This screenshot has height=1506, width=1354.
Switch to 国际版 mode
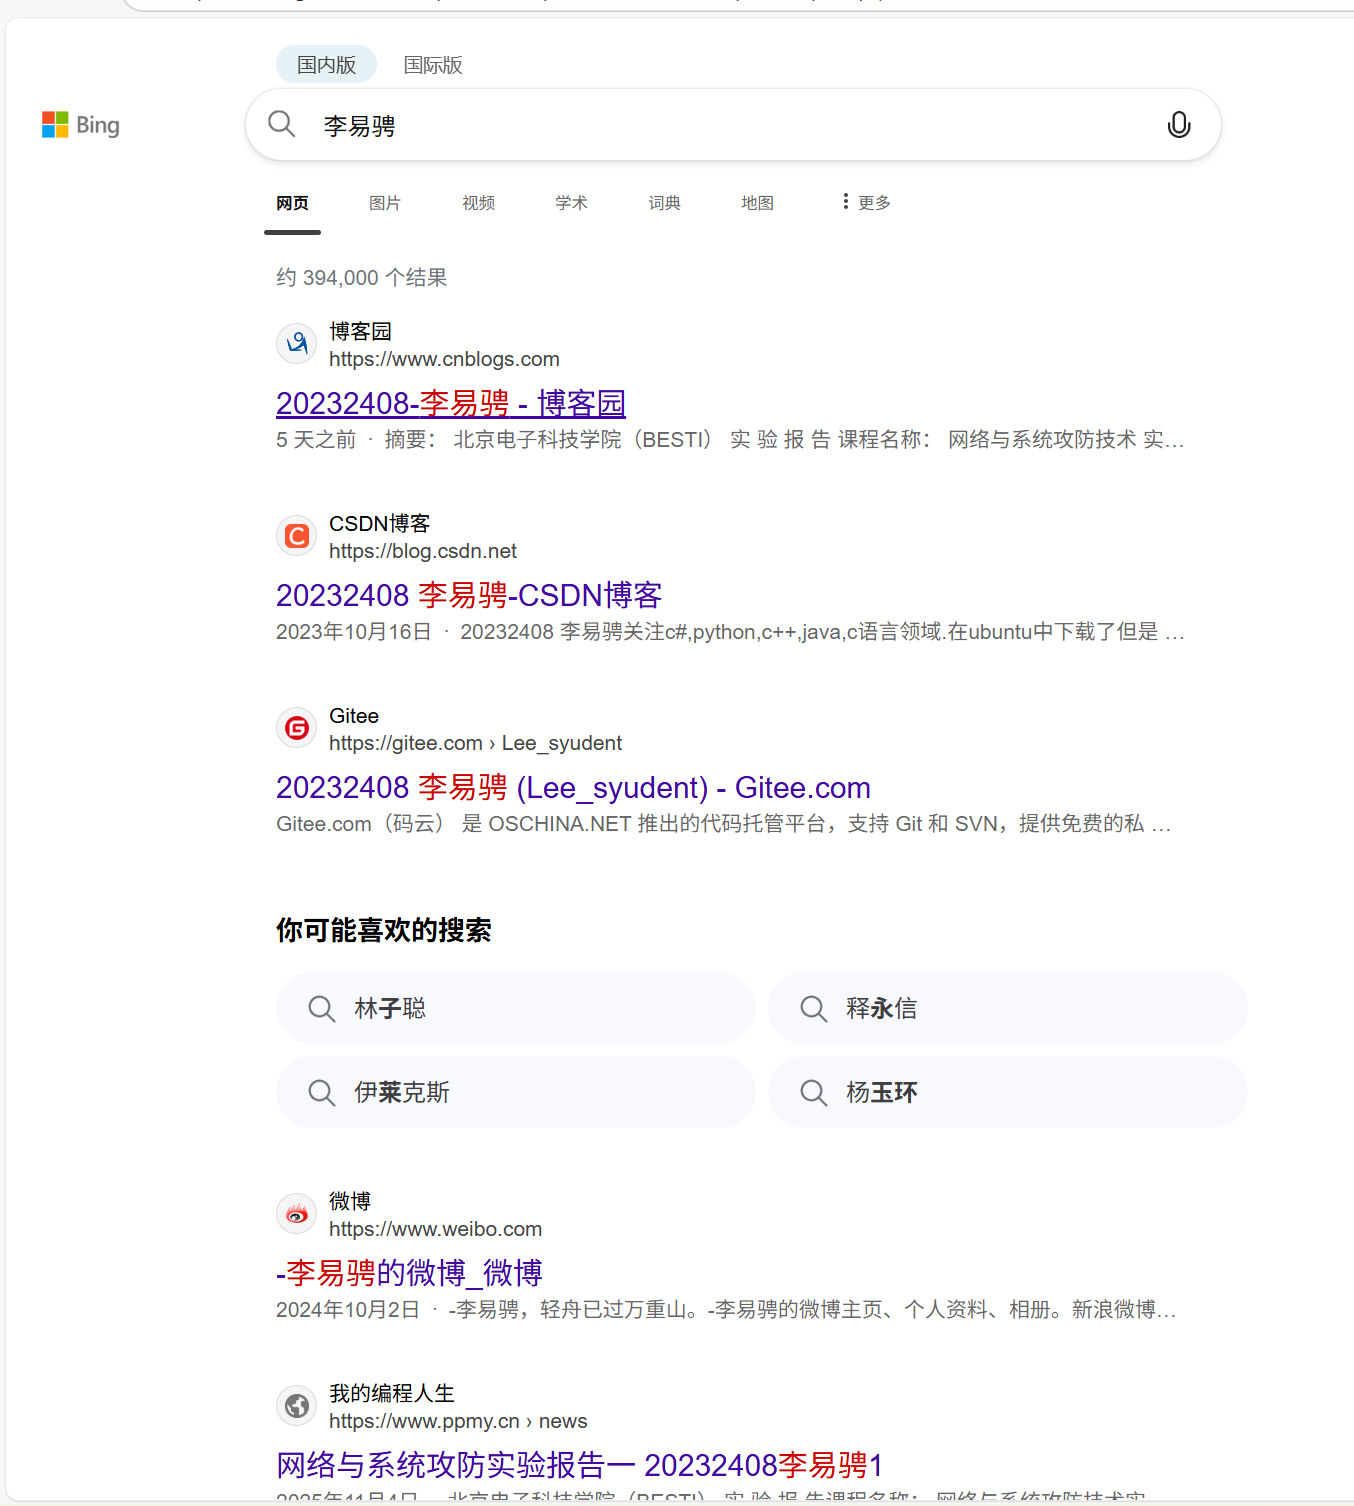tap(432, 64)
